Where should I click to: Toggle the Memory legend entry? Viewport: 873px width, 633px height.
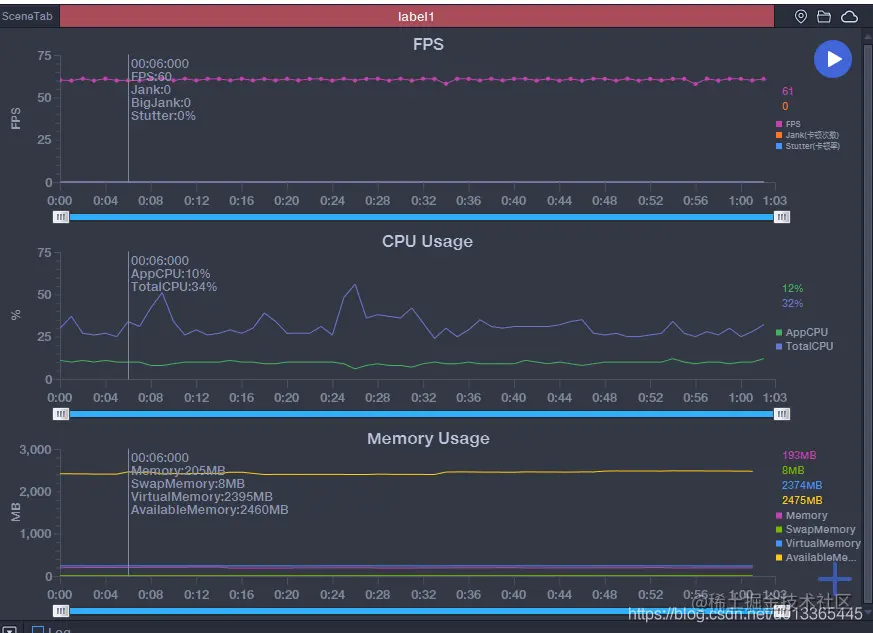802,516
